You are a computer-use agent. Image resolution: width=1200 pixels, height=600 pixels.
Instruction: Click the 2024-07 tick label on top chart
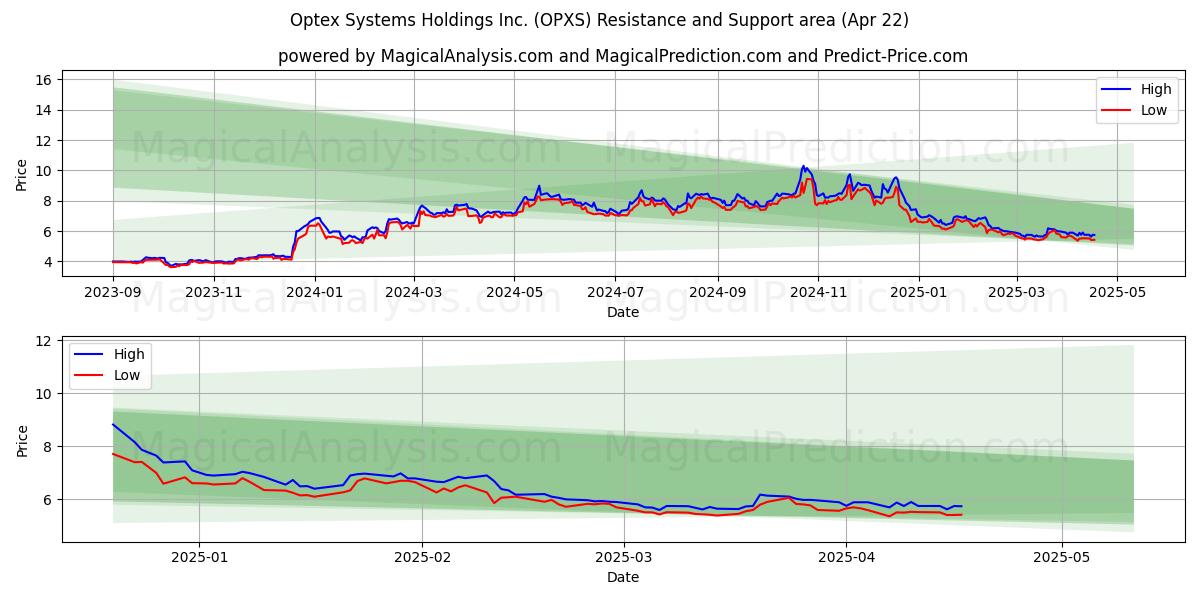(616, 292)
